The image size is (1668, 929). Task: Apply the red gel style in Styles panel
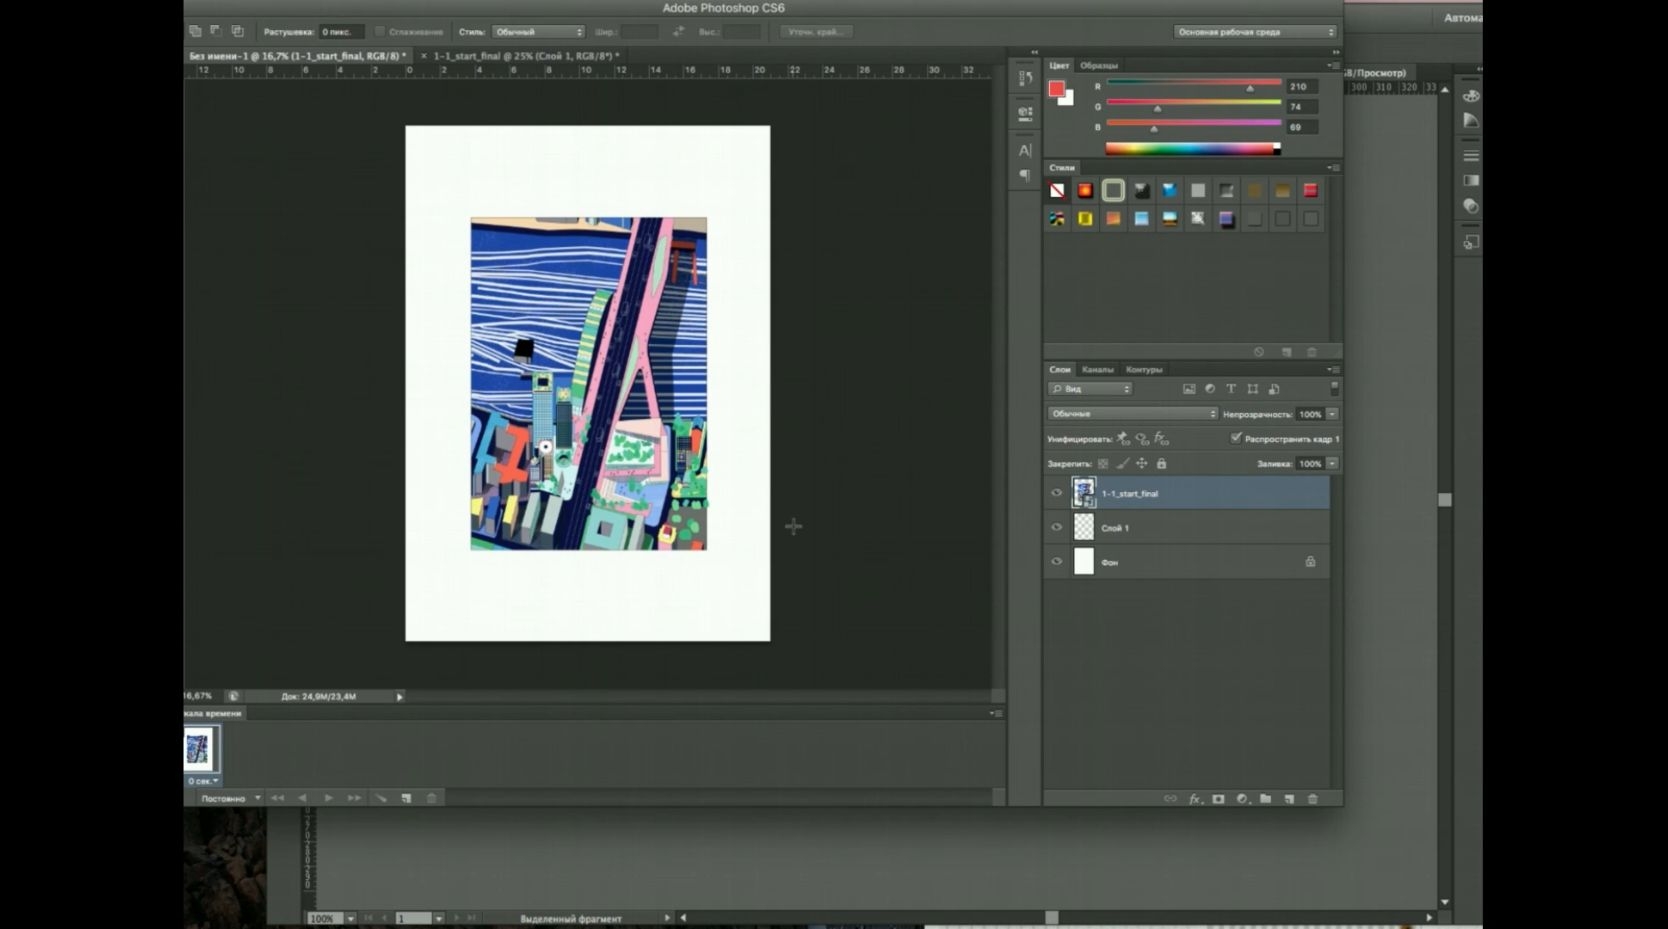[x=1310, y=190]
